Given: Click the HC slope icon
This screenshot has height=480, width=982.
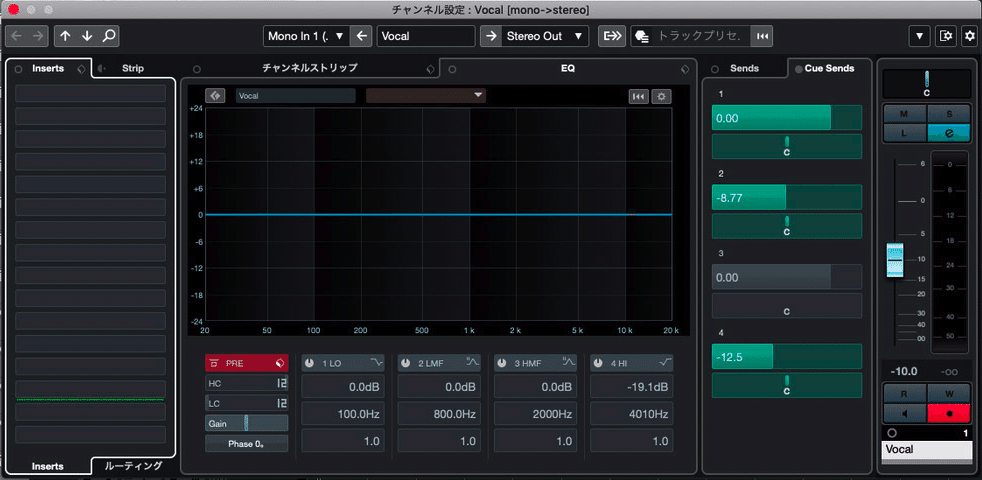Looking at the screenshot, I should pos(282,383).
